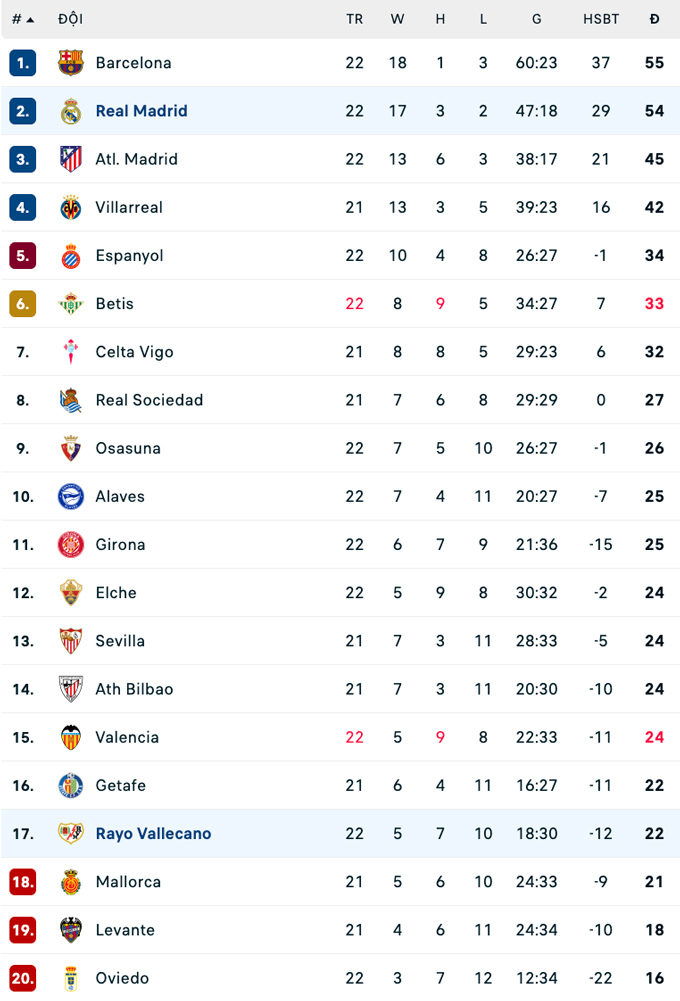Open the Celta Vigo team page
This screenshot has height=1001, width=680.
click(134, 352)
